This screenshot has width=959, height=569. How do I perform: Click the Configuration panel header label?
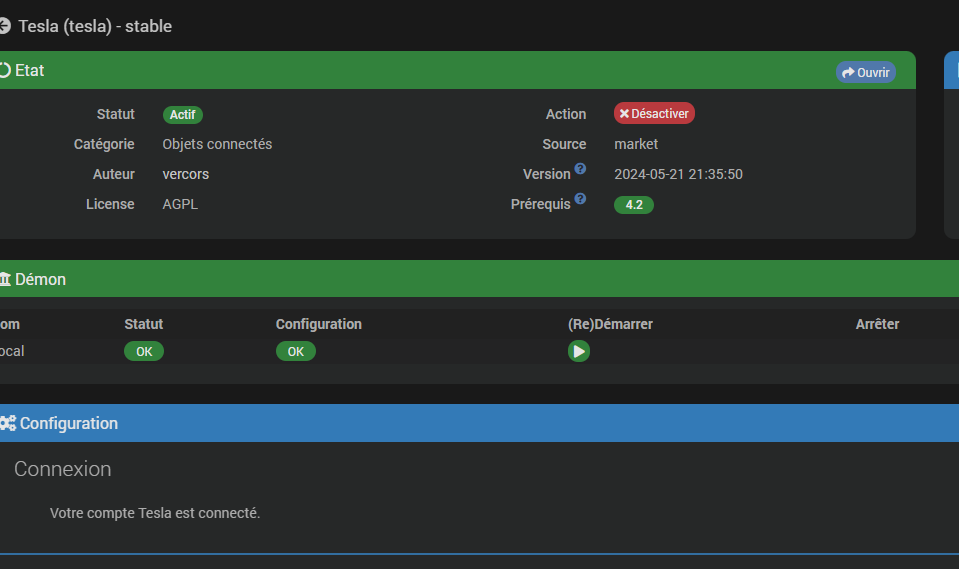pos(68,423)
